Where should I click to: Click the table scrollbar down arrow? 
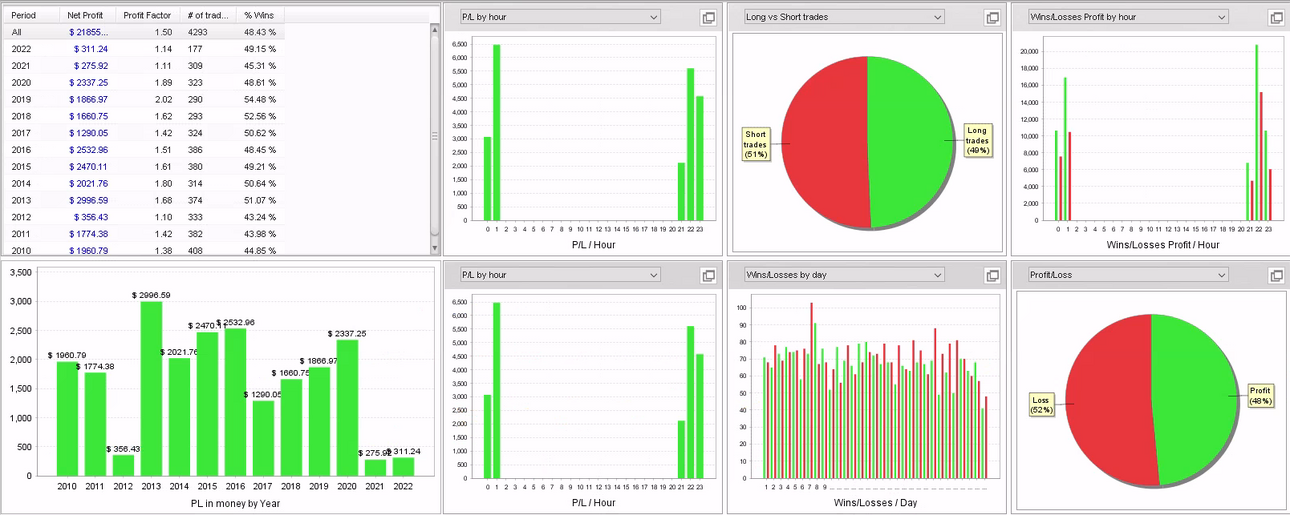tap(435, 248)
